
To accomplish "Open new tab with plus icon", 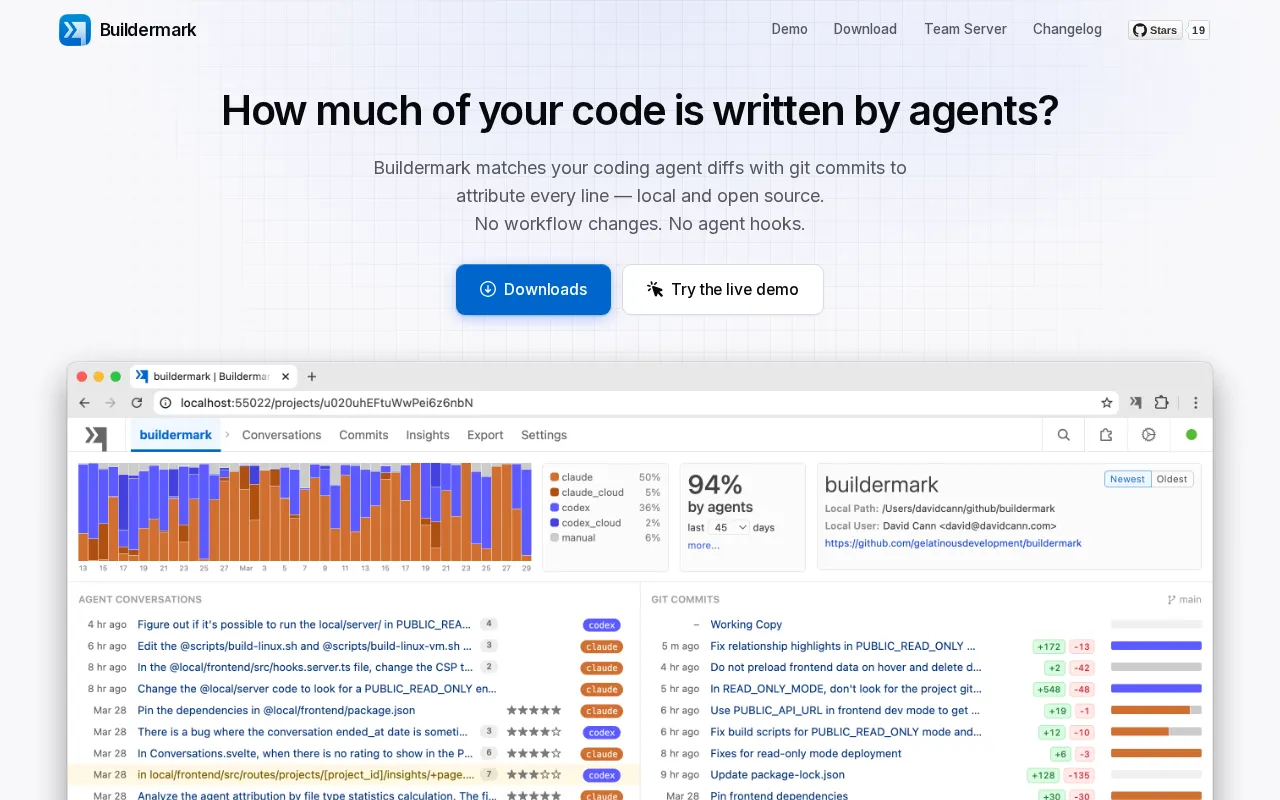I will coord(312,376).
